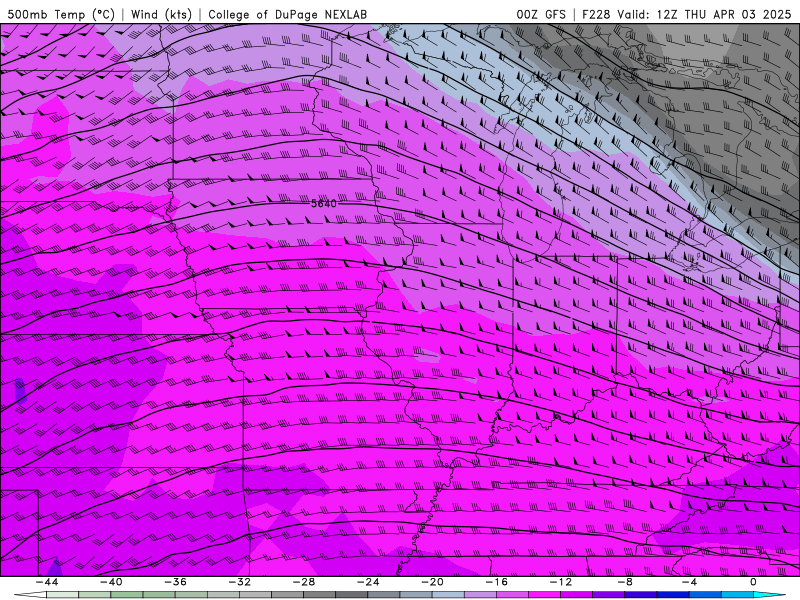Click the -40 legend value
Image resolution: width=800 pixels, height=600 pixels.
[111, 582]
